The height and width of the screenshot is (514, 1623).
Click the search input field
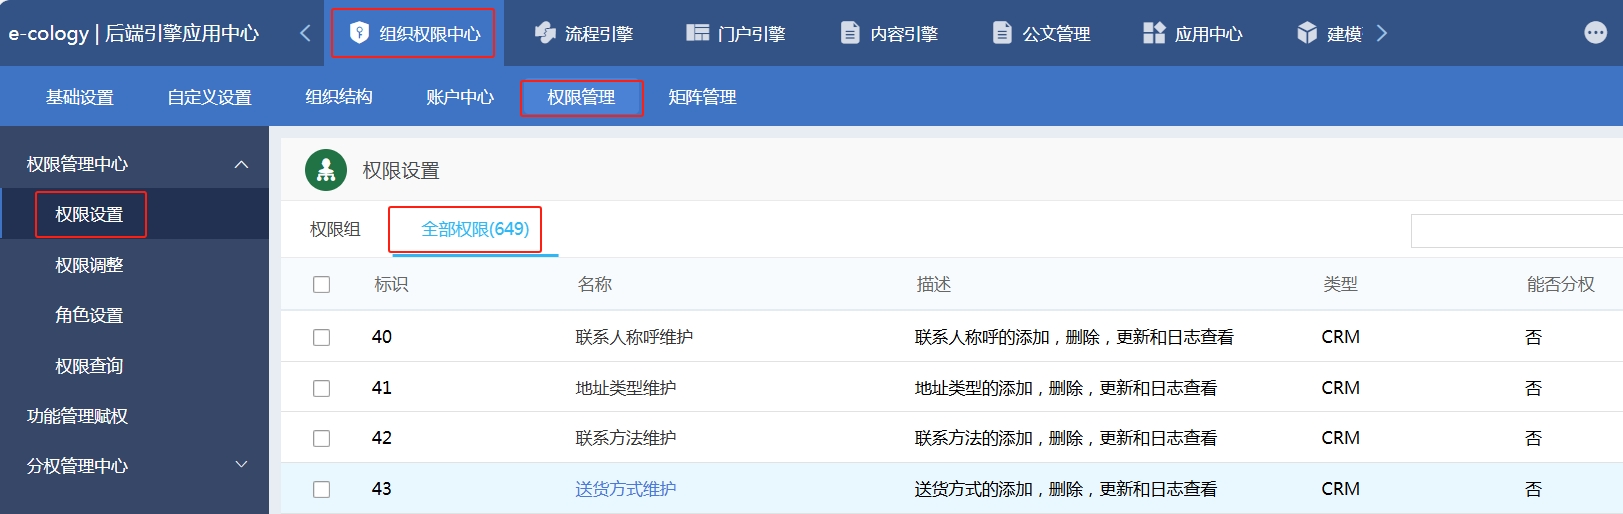[1515, 231]
